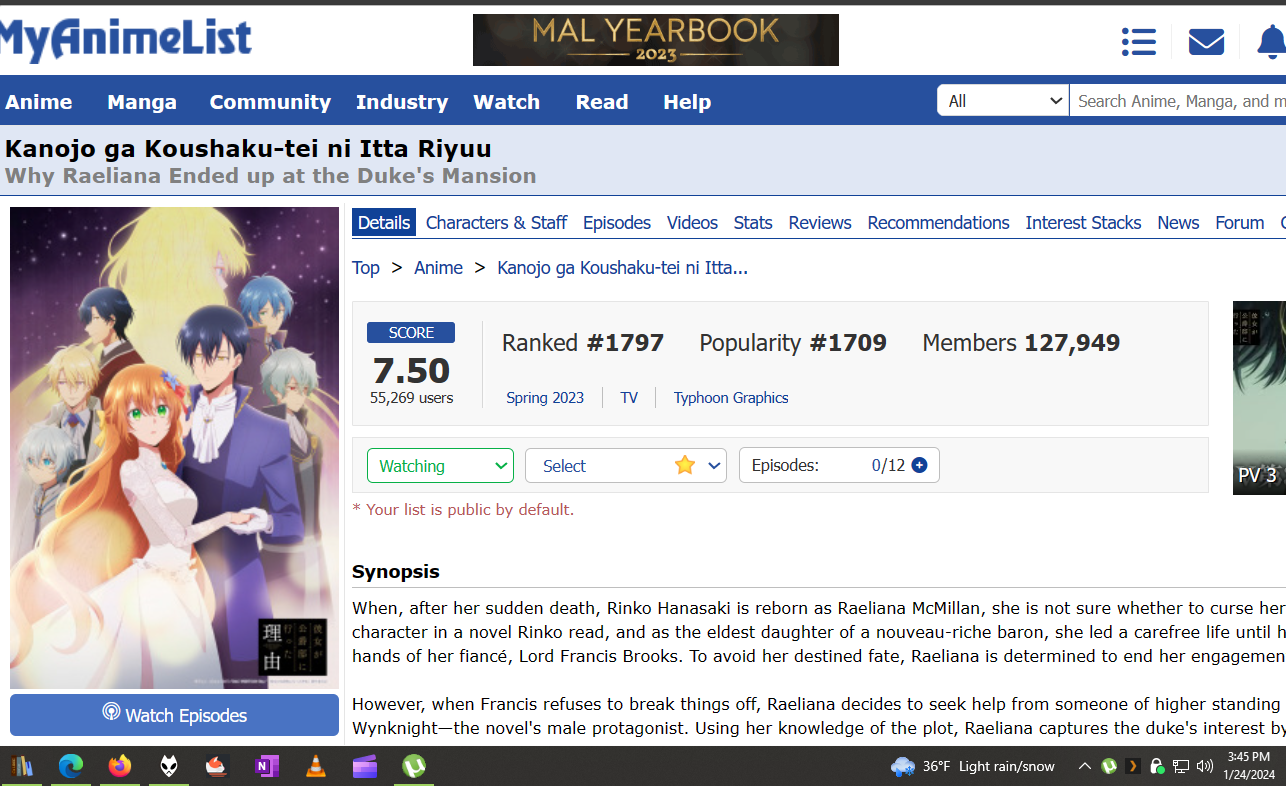Open the Industry navigation menu
This screenshot has height=786, width=1286.
(x=402, y=102)
